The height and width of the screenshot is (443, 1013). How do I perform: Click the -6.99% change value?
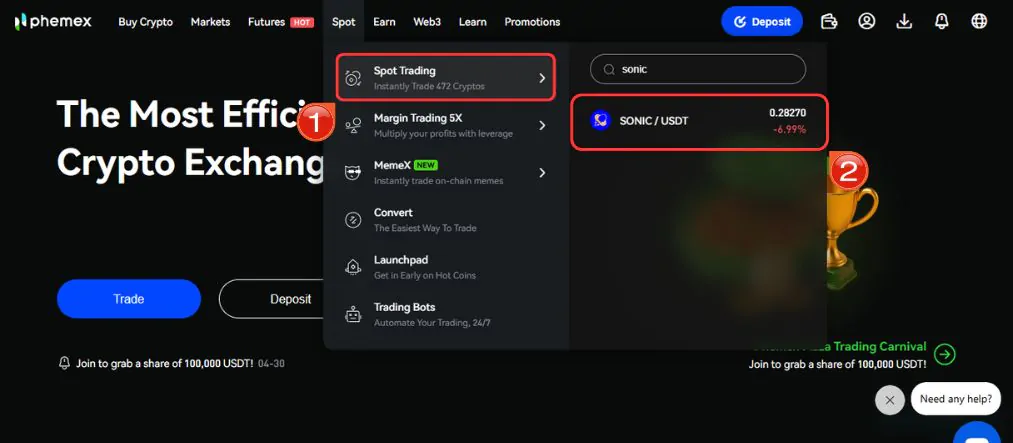click(x=789, y=129)
